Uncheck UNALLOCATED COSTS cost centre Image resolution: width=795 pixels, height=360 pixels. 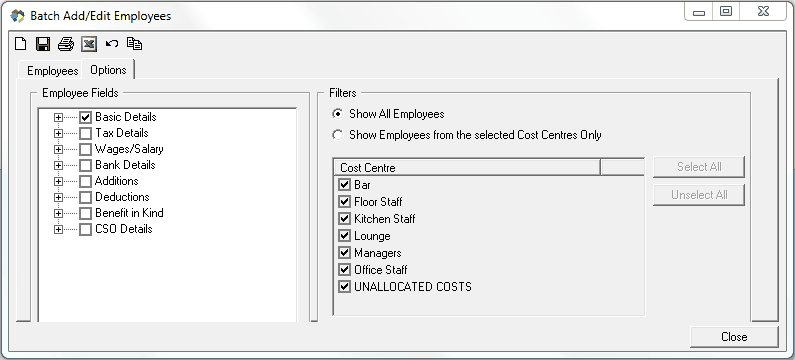tap(345, 286)
